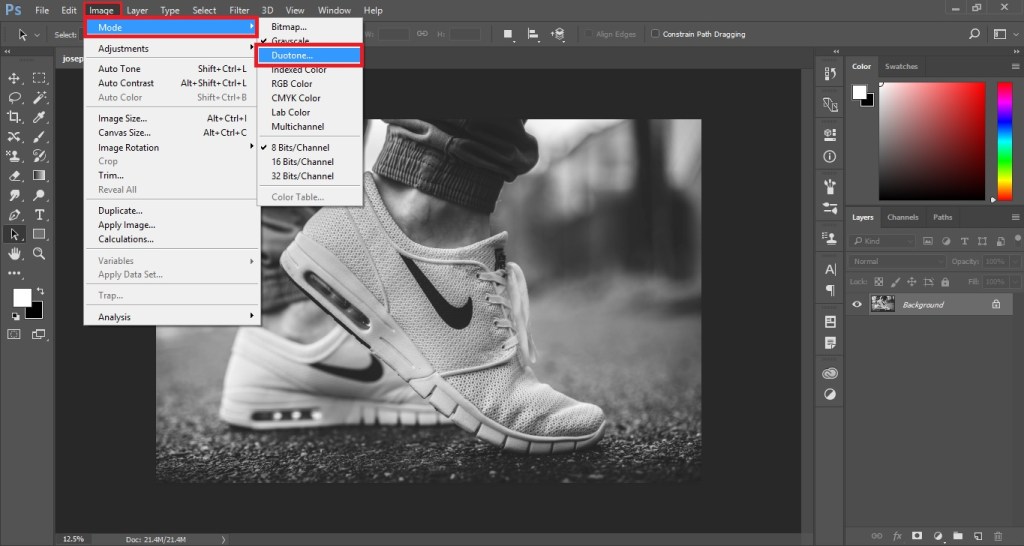This screenshot has width=1024, height=546.
Task: Expand Image Rotation submenu
Action: [172, 148]
